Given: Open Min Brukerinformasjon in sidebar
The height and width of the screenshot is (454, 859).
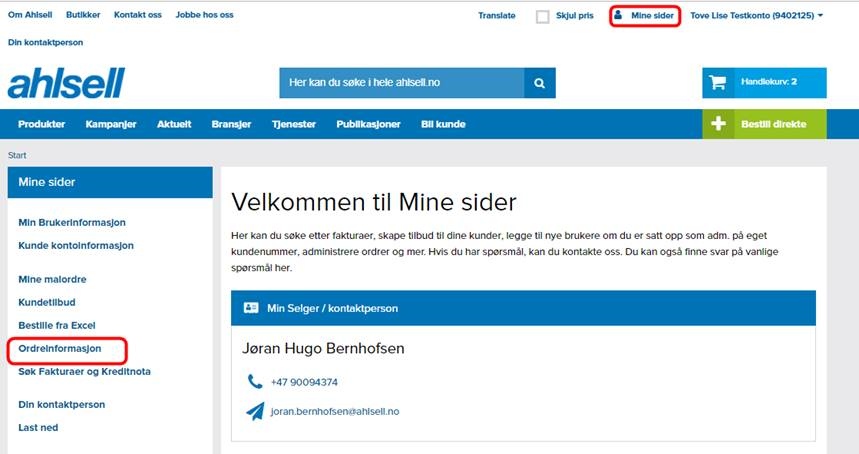Looking at the screenshot, I should coord(72,222).
